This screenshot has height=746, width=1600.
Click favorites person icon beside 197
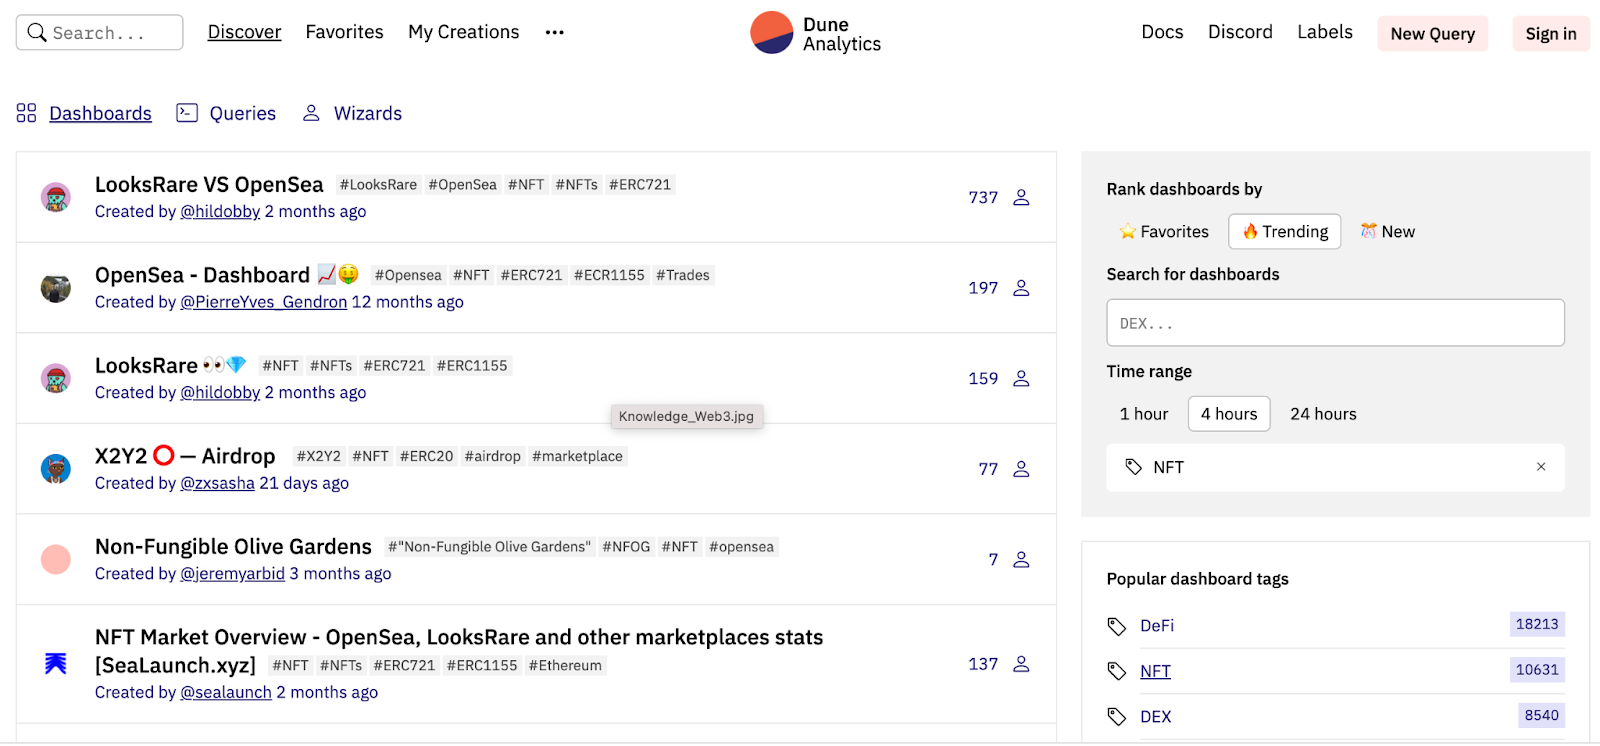point(1021,288)
